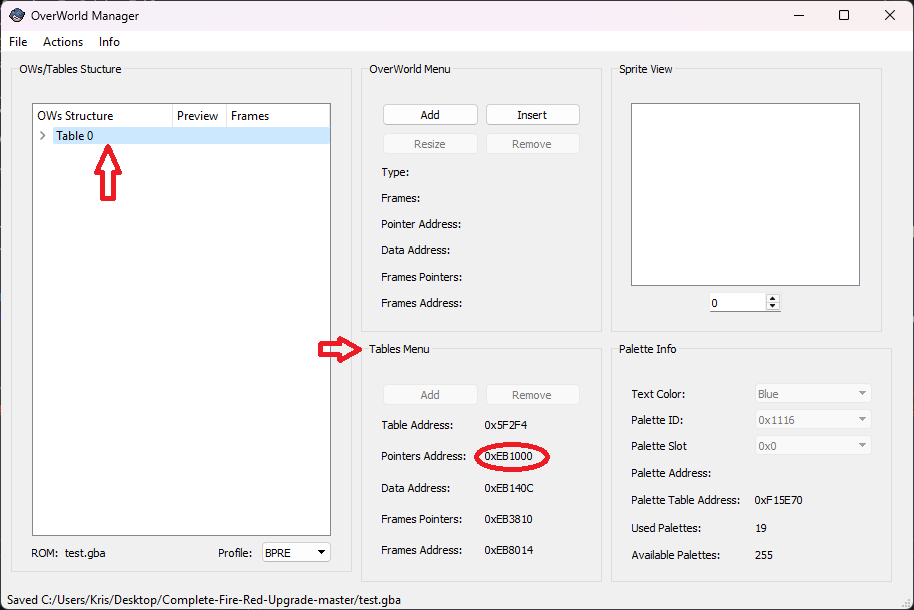914x610 pixels.
Task: Open the File menu
Action: (x=18, y=42)
